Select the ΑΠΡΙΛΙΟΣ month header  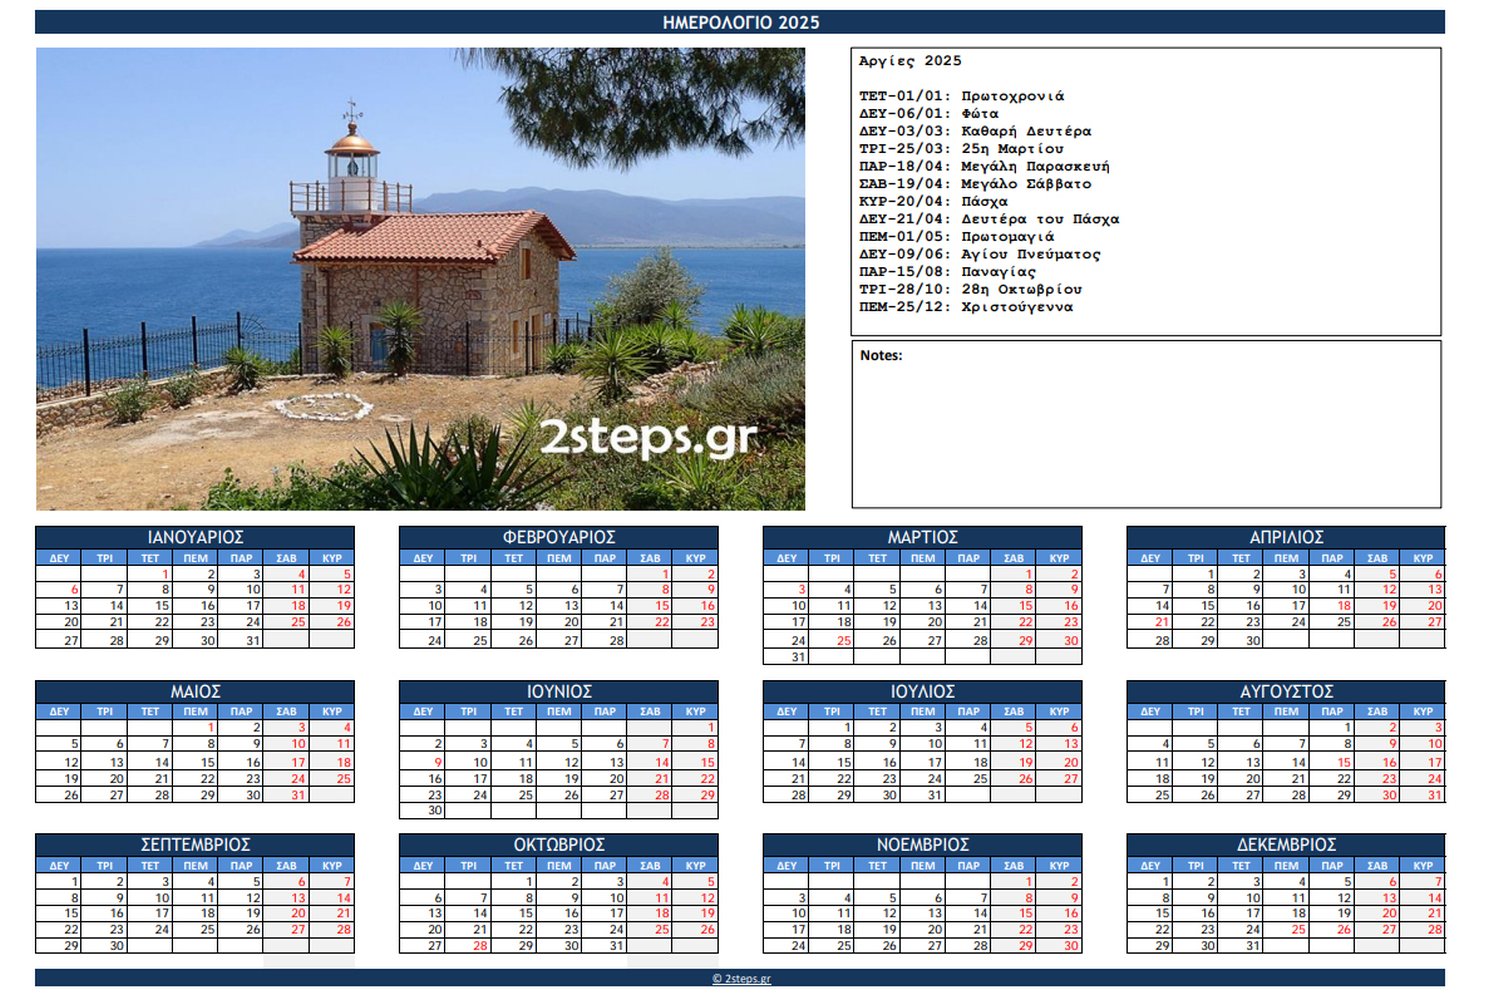click(x=1286, y=537)
